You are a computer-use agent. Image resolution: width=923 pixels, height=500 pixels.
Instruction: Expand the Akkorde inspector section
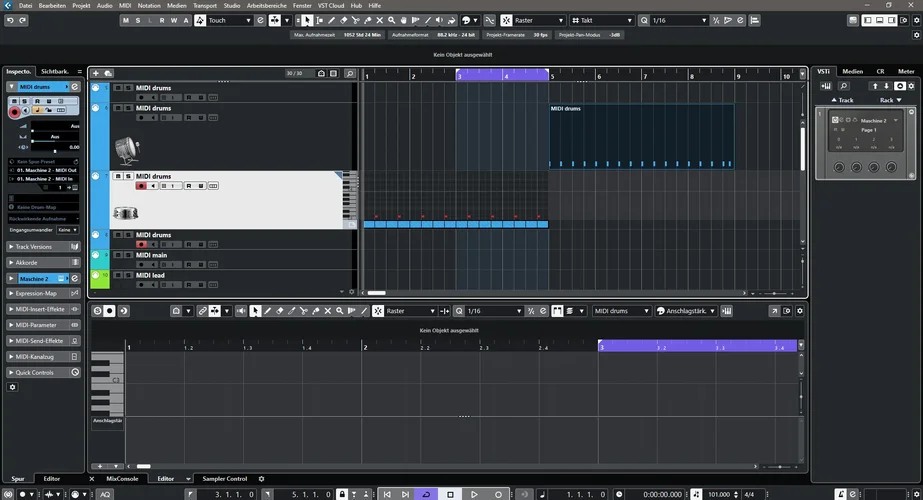[x=44, y=262]
